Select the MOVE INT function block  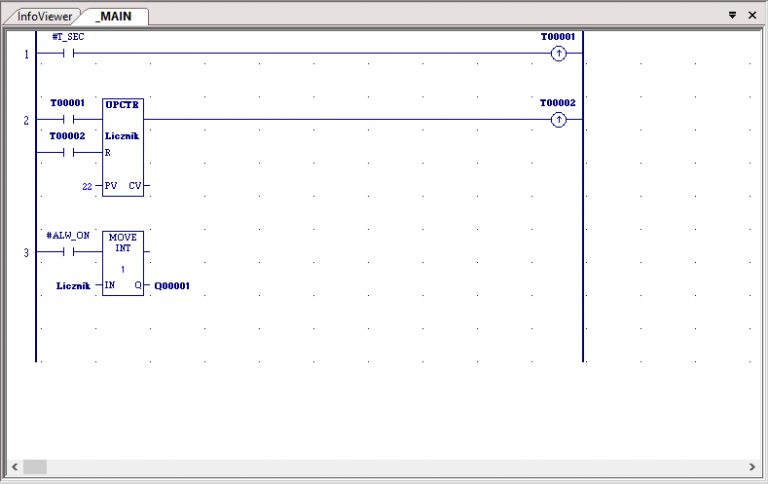coord(123,263)
